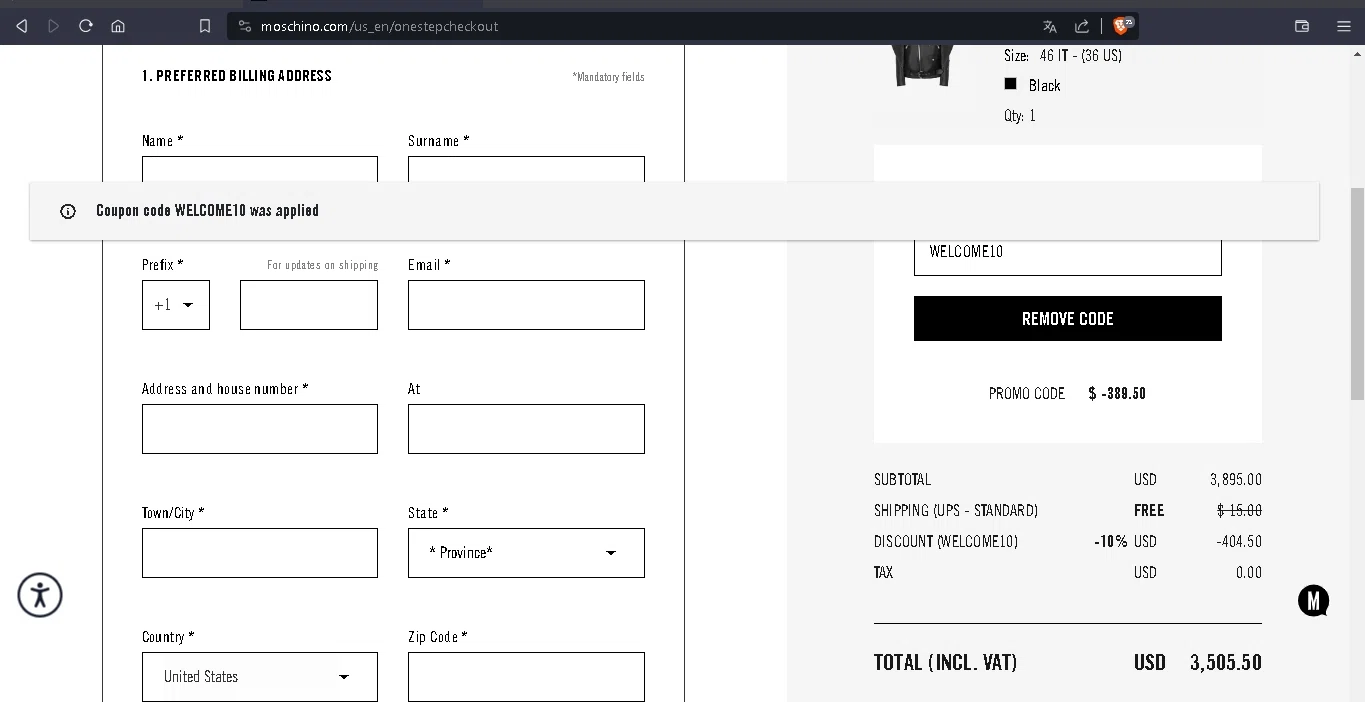The height and width of the screenshot is (702, 1365).
Task: Click the 'For updates on shipping' hint
Action: click(322, 265)
